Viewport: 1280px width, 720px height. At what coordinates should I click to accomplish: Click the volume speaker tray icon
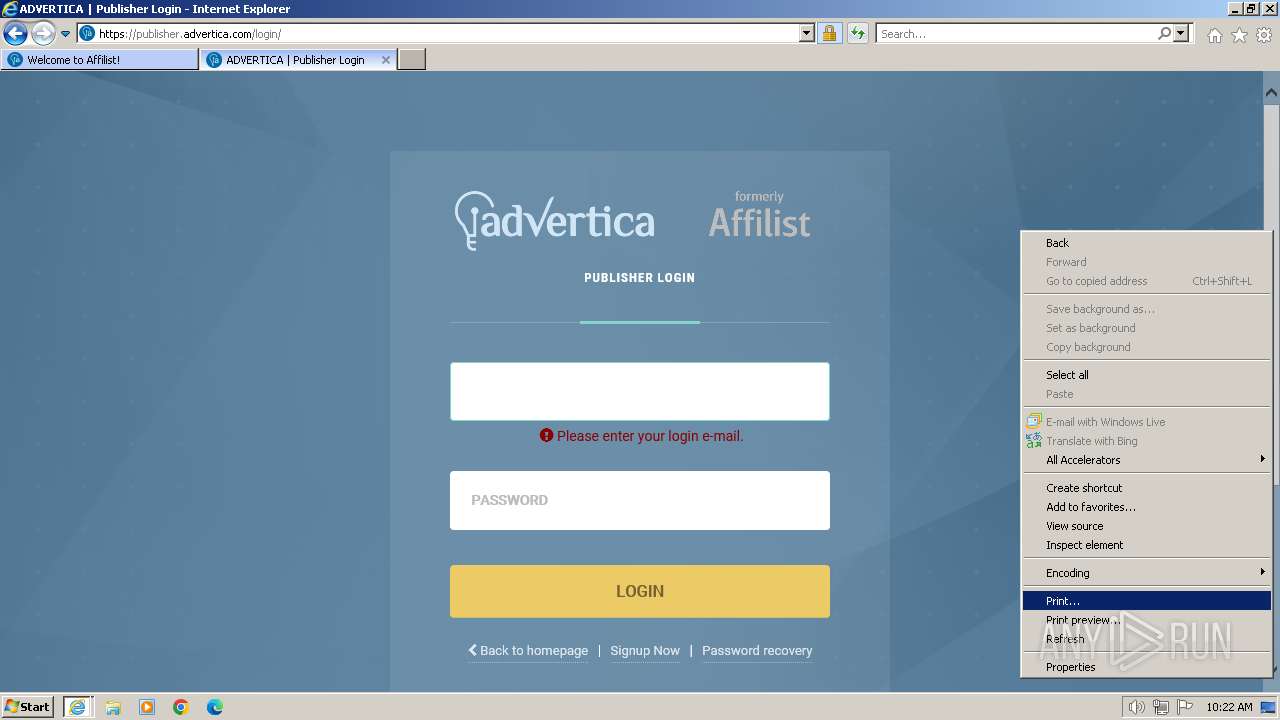click(x=1137, y=707)
